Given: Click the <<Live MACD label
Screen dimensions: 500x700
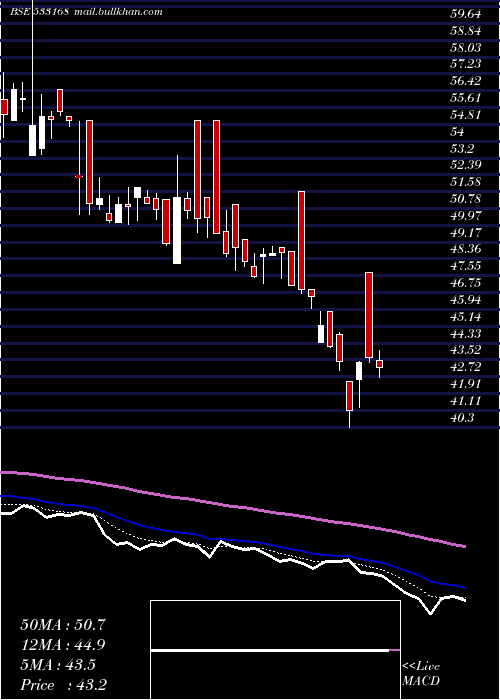Looking at the screenshot, I should [421, 674].
